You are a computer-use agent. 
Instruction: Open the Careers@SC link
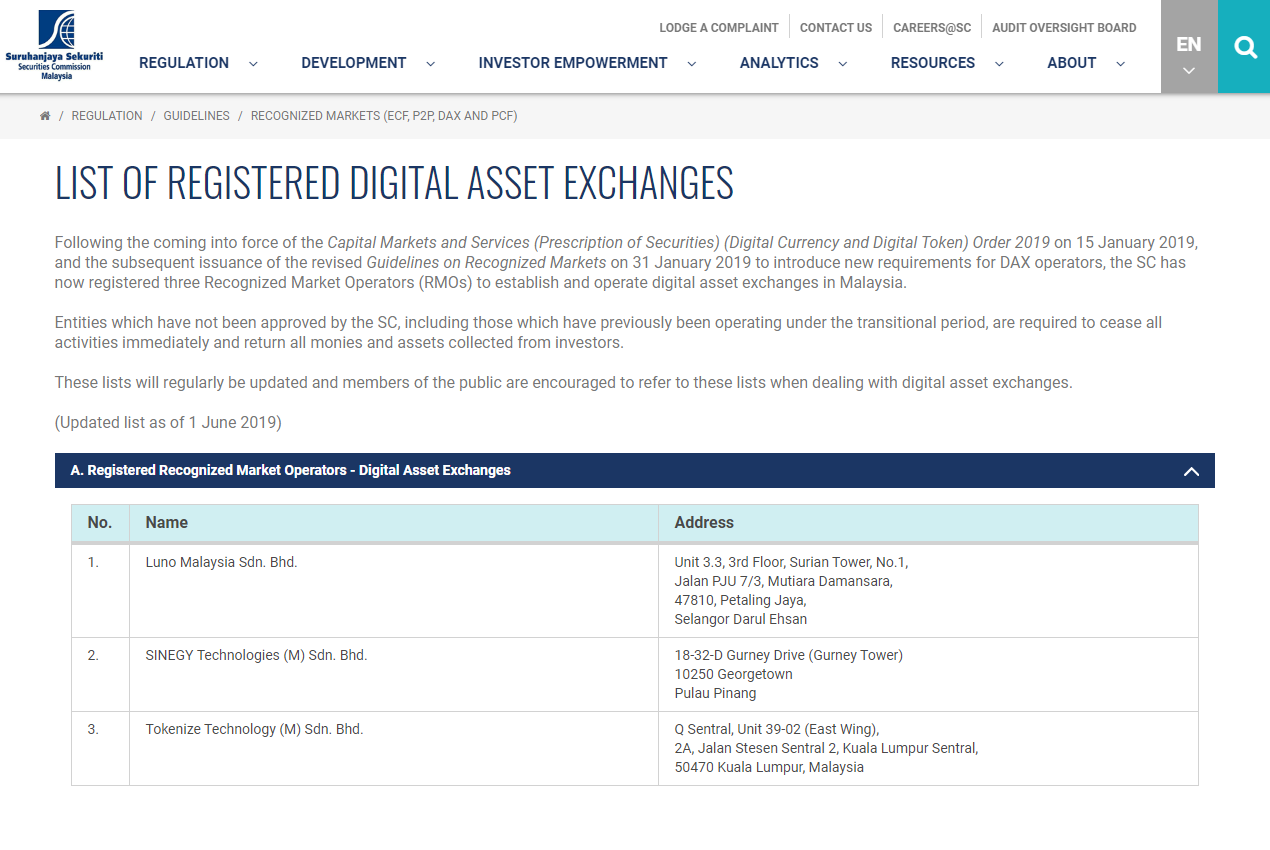click(932, 28)
